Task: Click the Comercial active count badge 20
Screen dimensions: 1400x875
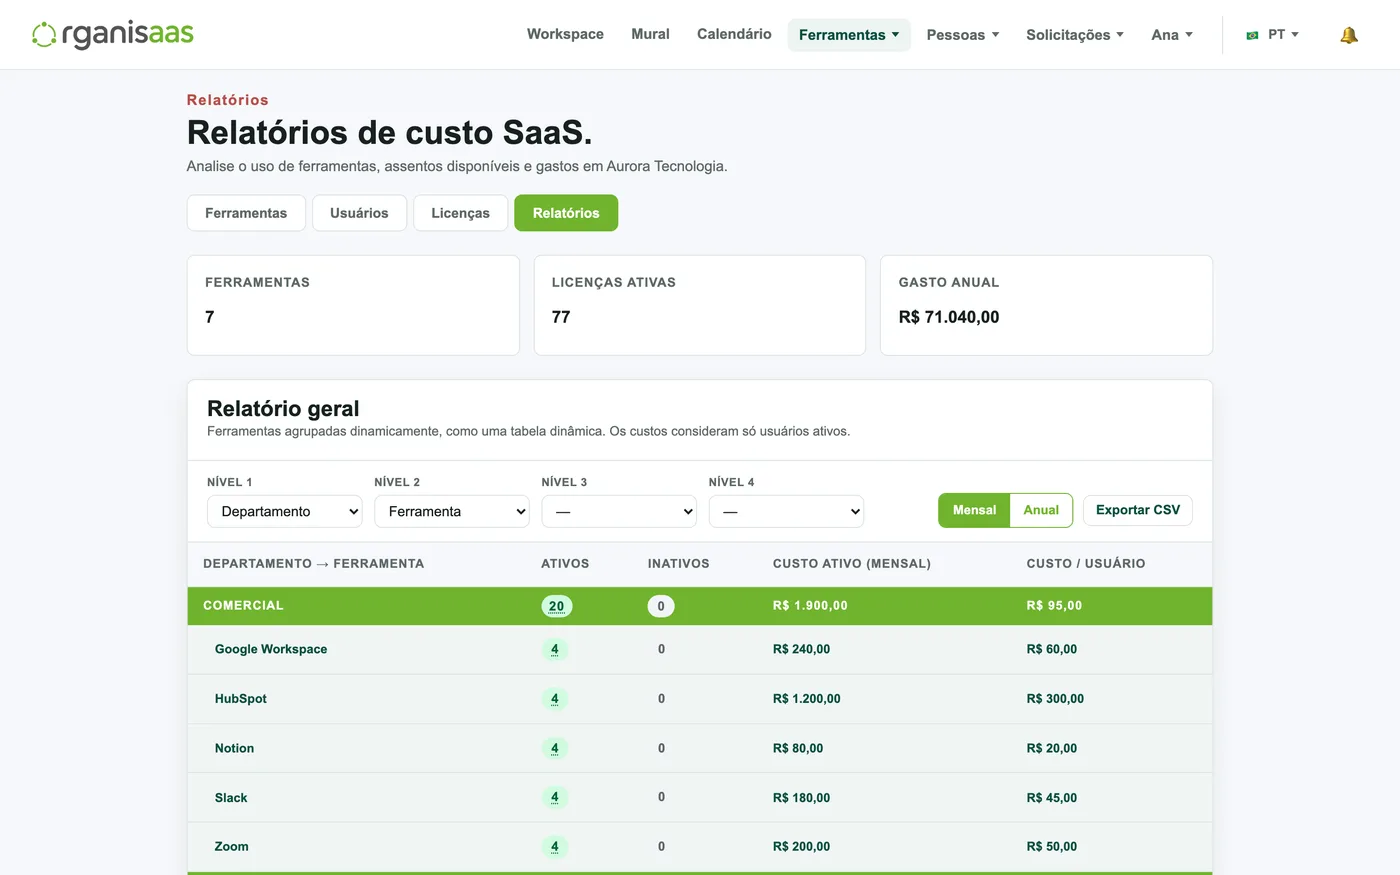Action: 557,606
